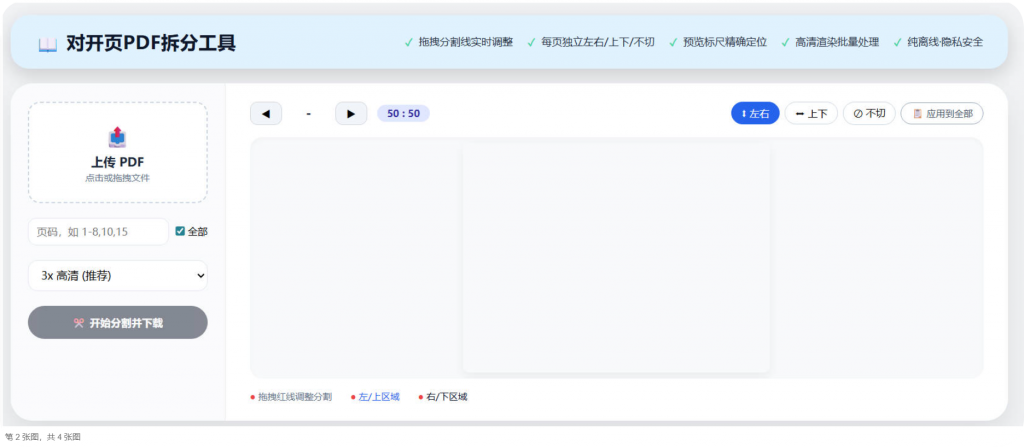Select 上下 split mode
This screenshot has height=447, width=1024.
tap(811, 114)
